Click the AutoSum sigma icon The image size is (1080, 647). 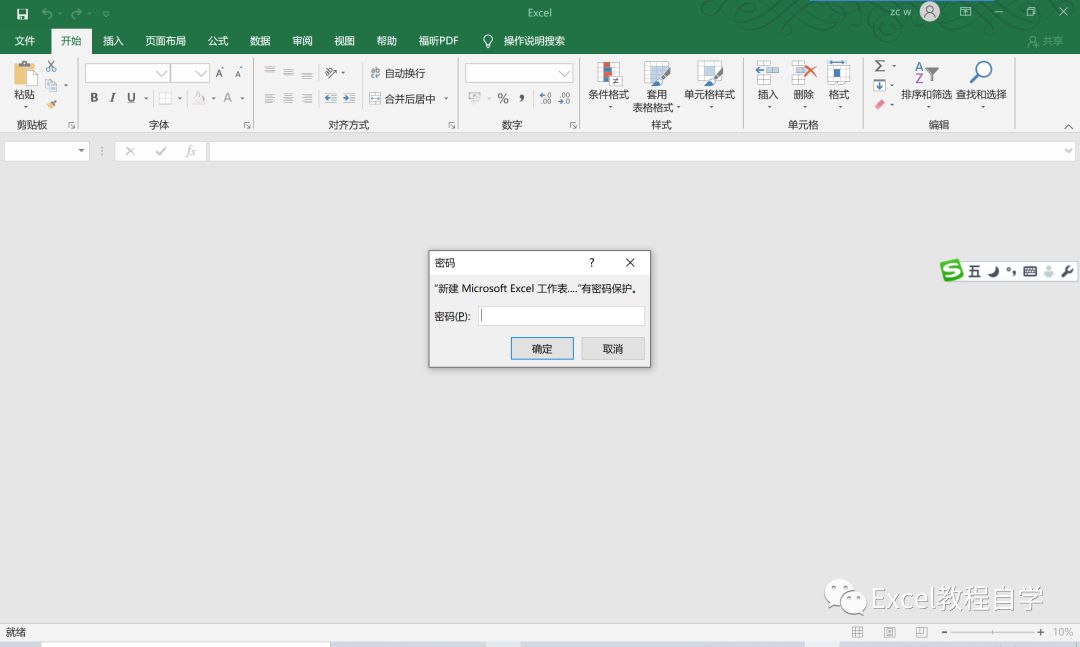click(880, 66)
